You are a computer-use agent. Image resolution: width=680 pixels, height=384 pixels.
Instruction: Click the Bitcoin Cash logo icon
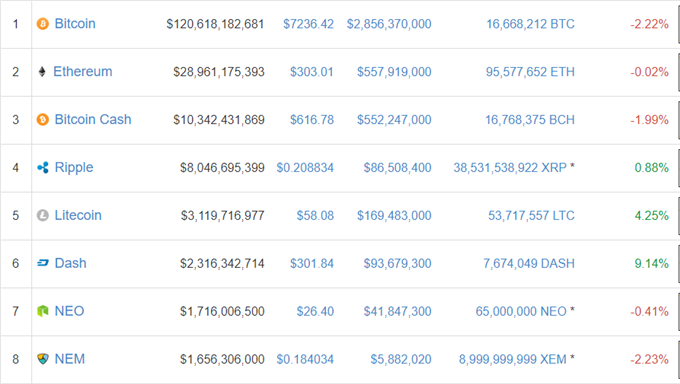click(42, 119)
